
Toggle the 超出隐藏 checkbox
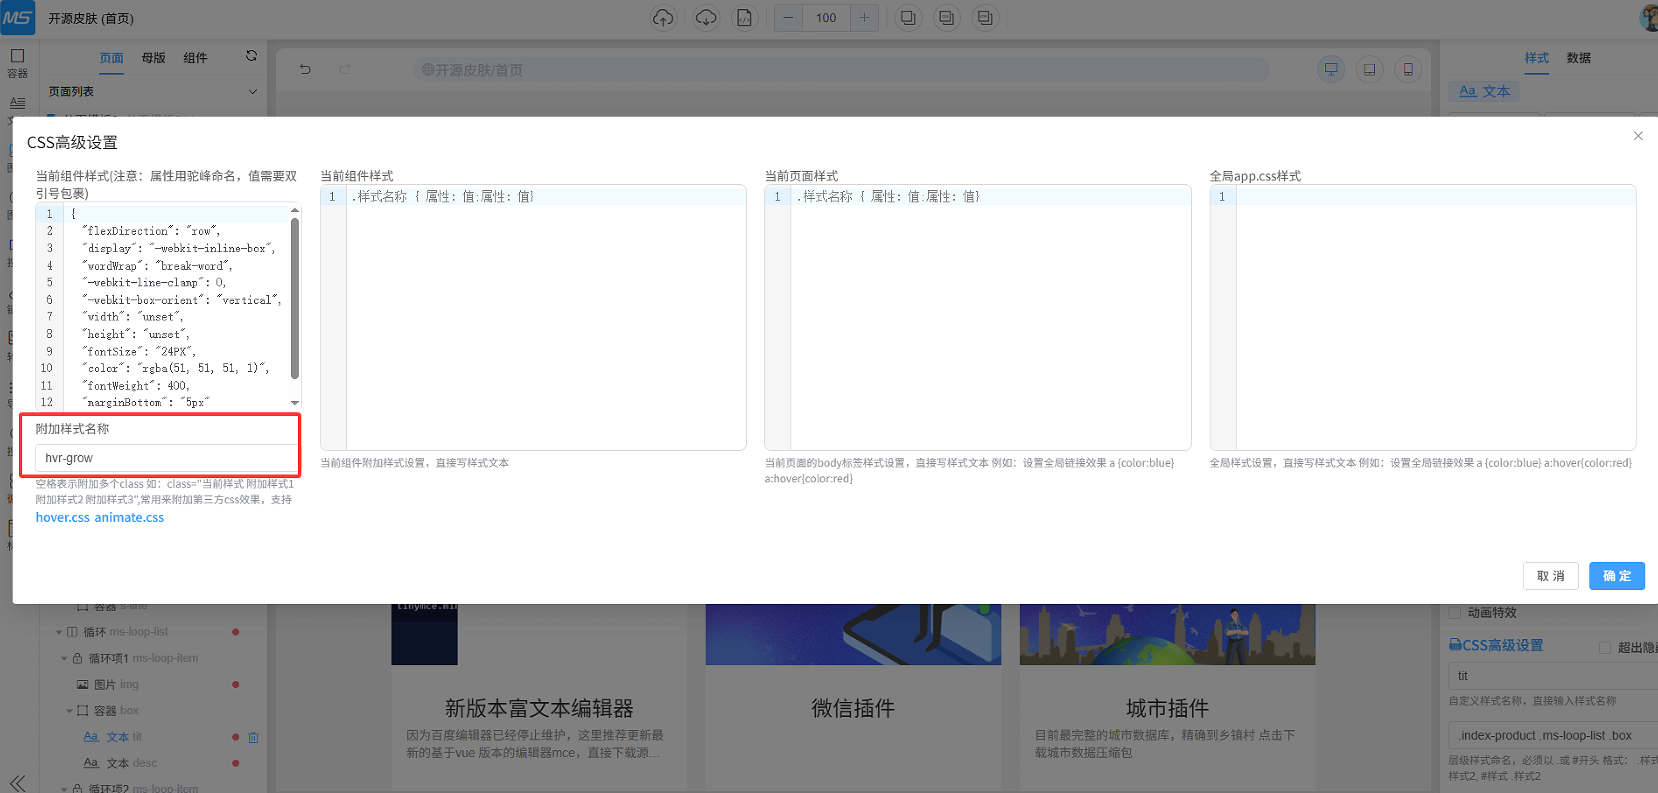tap(1605, 648)
